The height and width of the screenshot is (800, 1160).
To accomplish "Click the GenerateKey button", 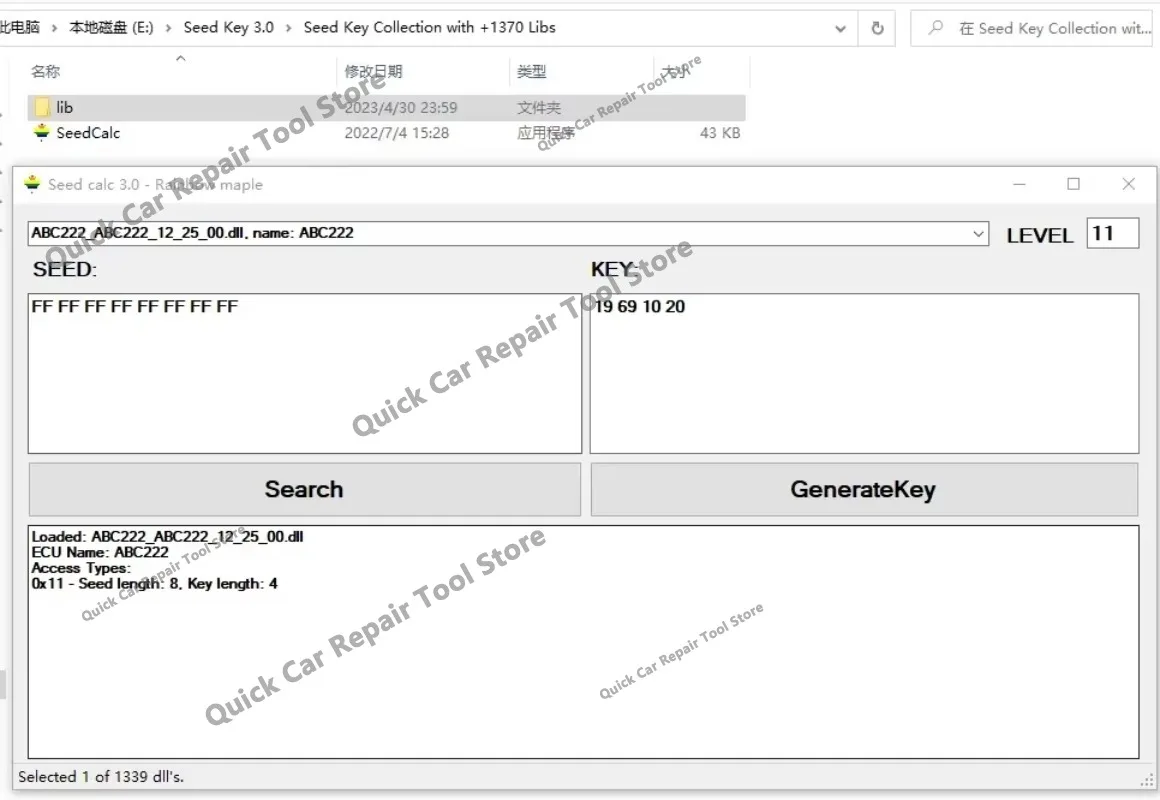I will tap(864, 489).
